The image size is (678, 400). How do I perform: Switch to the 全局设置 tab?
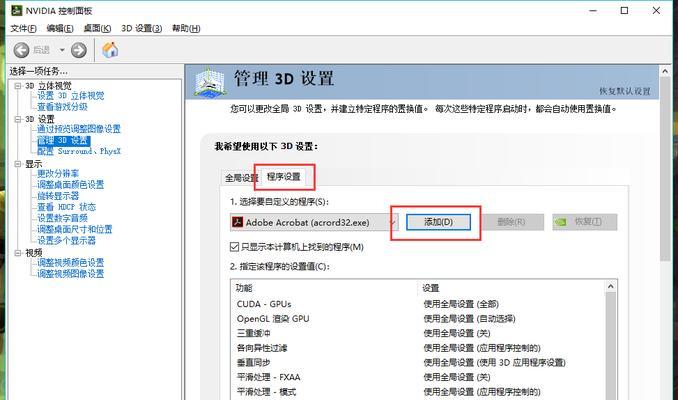click(241, 178)
